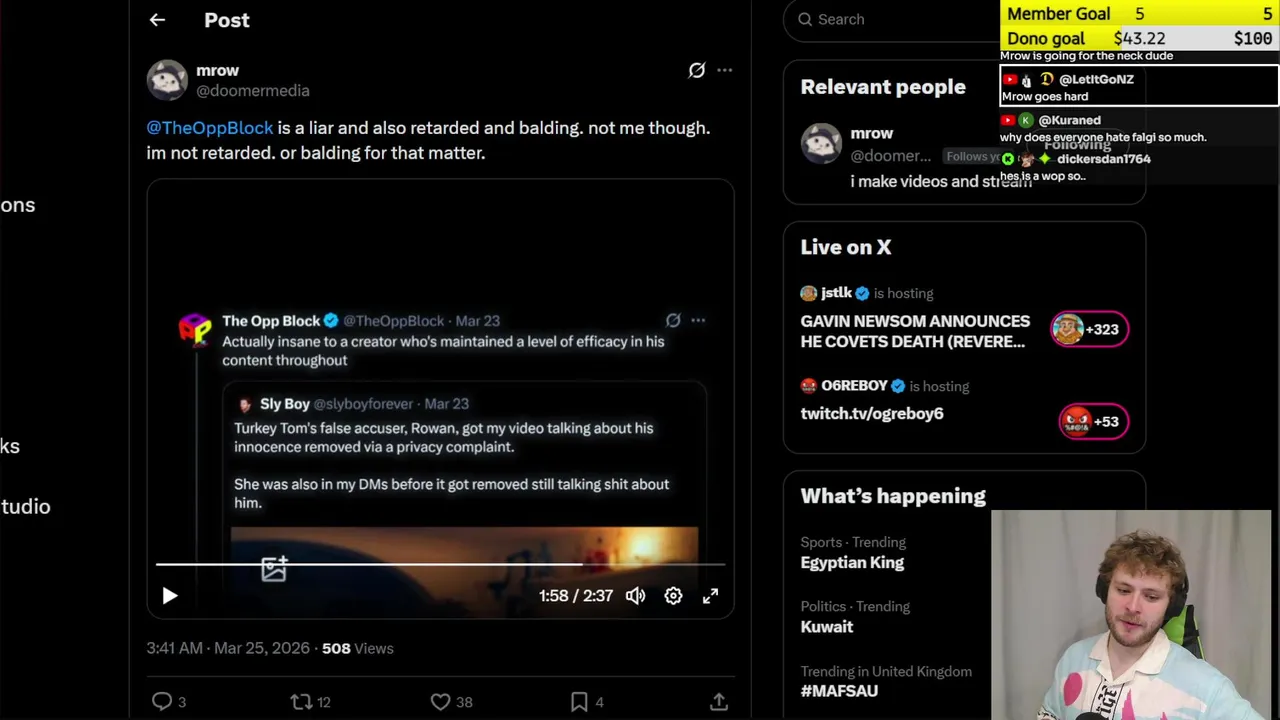
Task: Like the post with 38 likes
Action: tap(440, 702)
